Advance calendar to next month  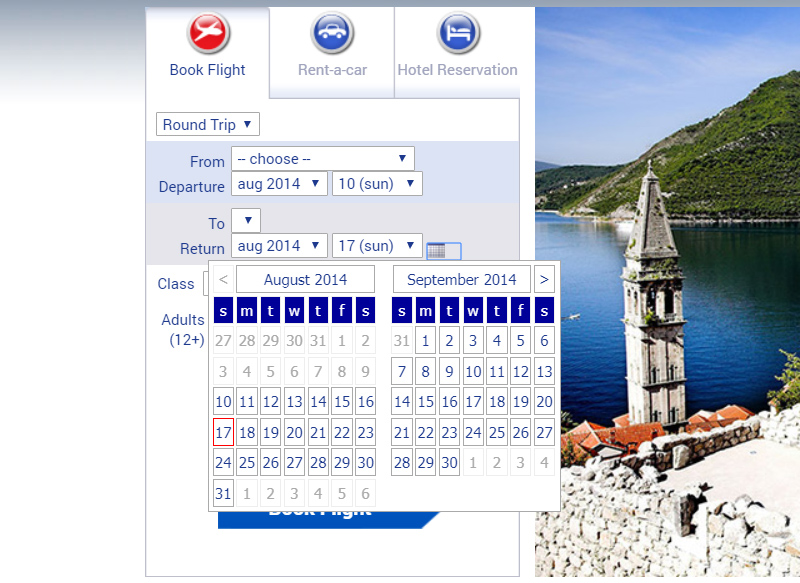coord(544,280)
